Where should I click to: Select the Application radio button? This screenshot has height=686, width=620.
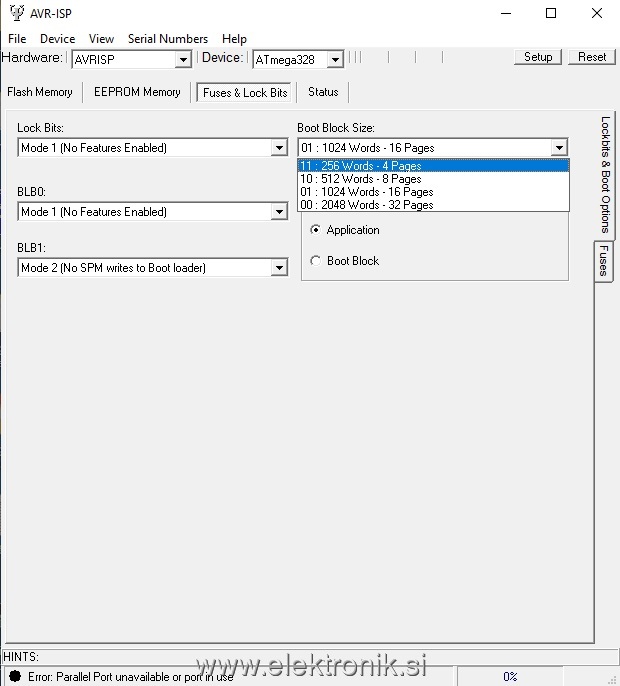315,230
